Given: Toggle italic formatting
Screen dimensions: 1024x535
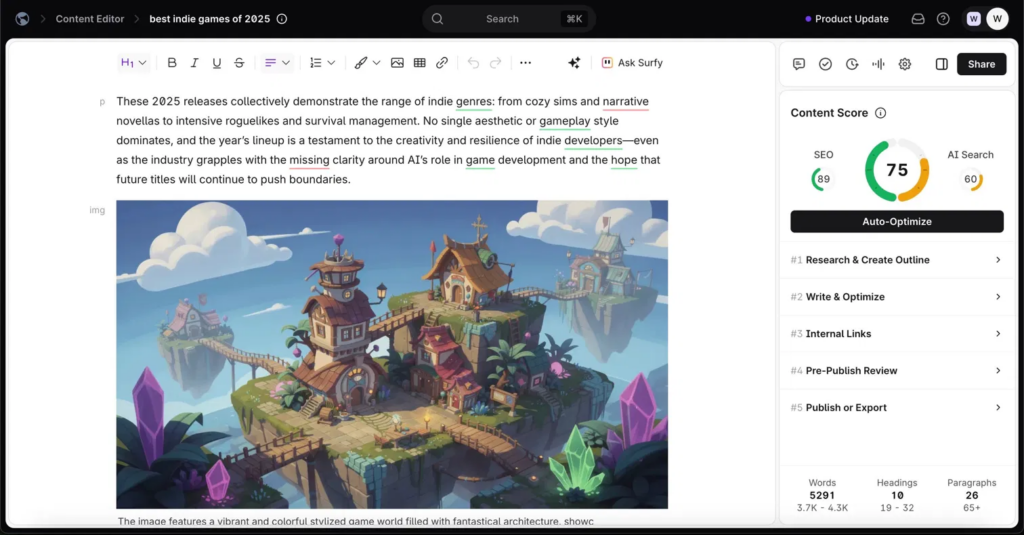Looking at the screenshot, I should tap(194, 63).
